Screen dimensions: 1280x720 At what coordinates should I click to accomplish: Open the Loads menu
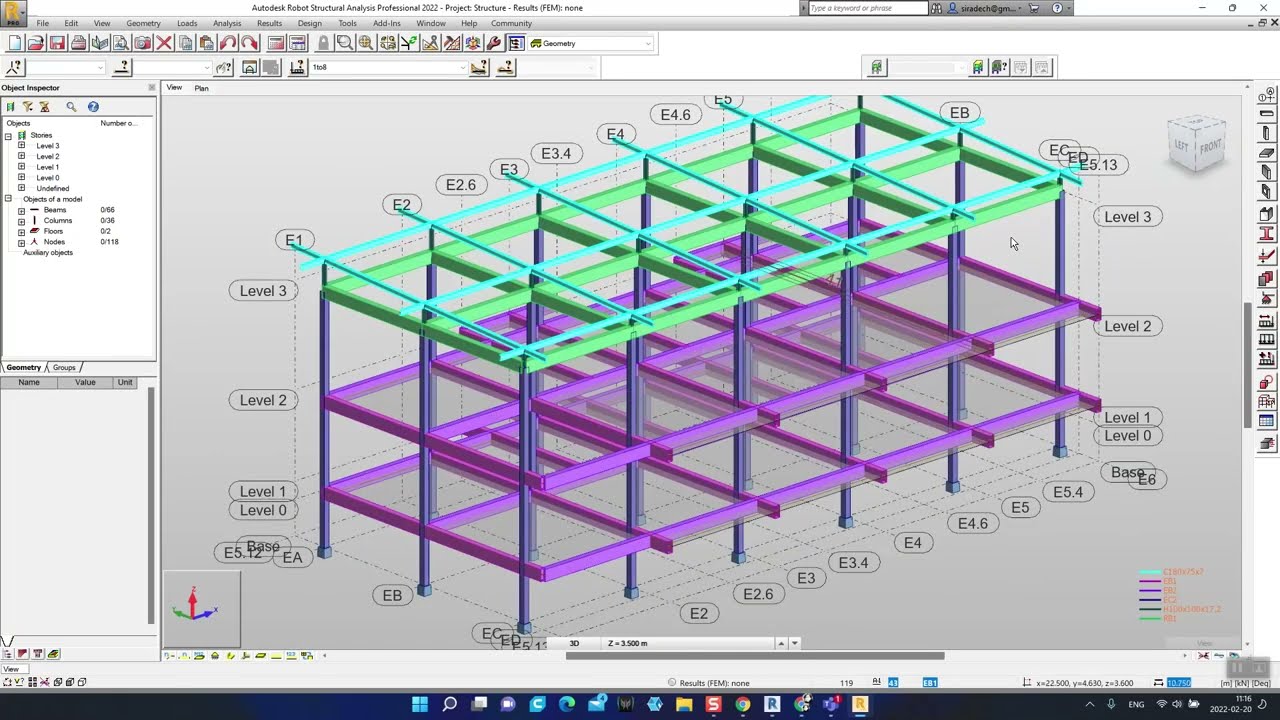tap(187, 23)
